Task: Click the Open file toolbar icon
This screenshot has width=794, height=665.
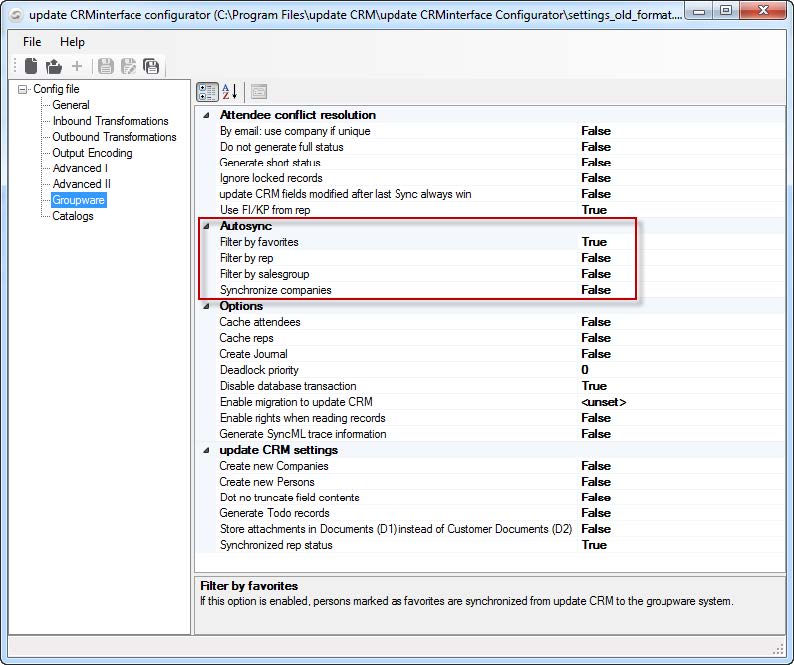Action: (54, 66)
